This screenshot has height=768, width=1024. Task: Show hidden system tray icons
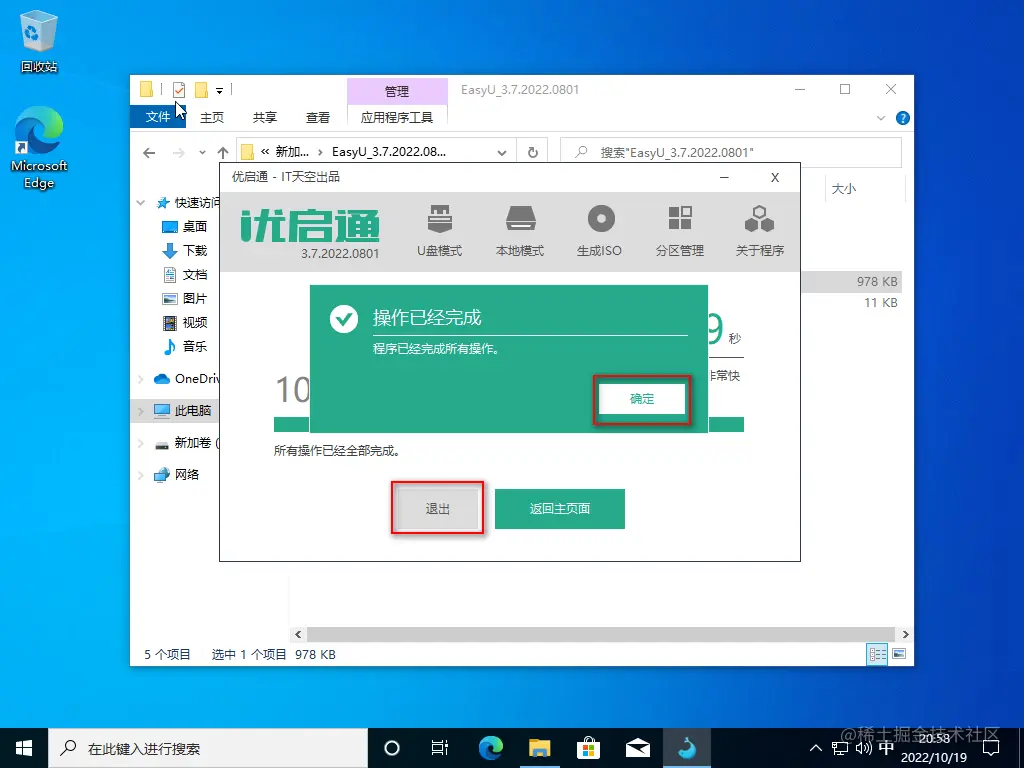pos(816,748)
